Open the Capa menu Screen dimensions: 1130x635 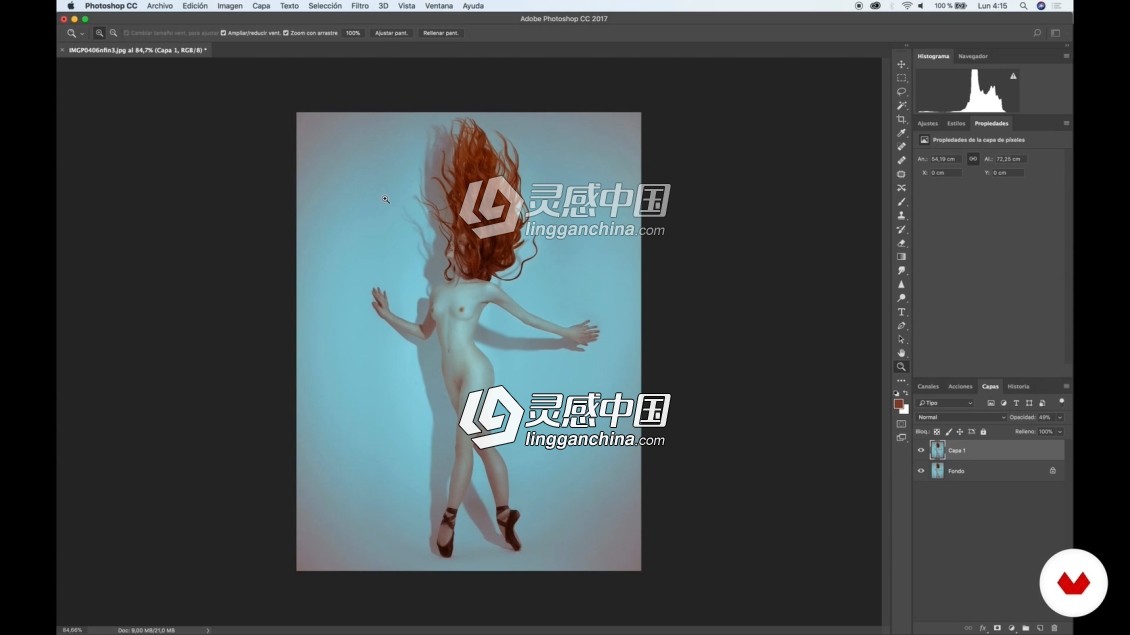[261, 6]
